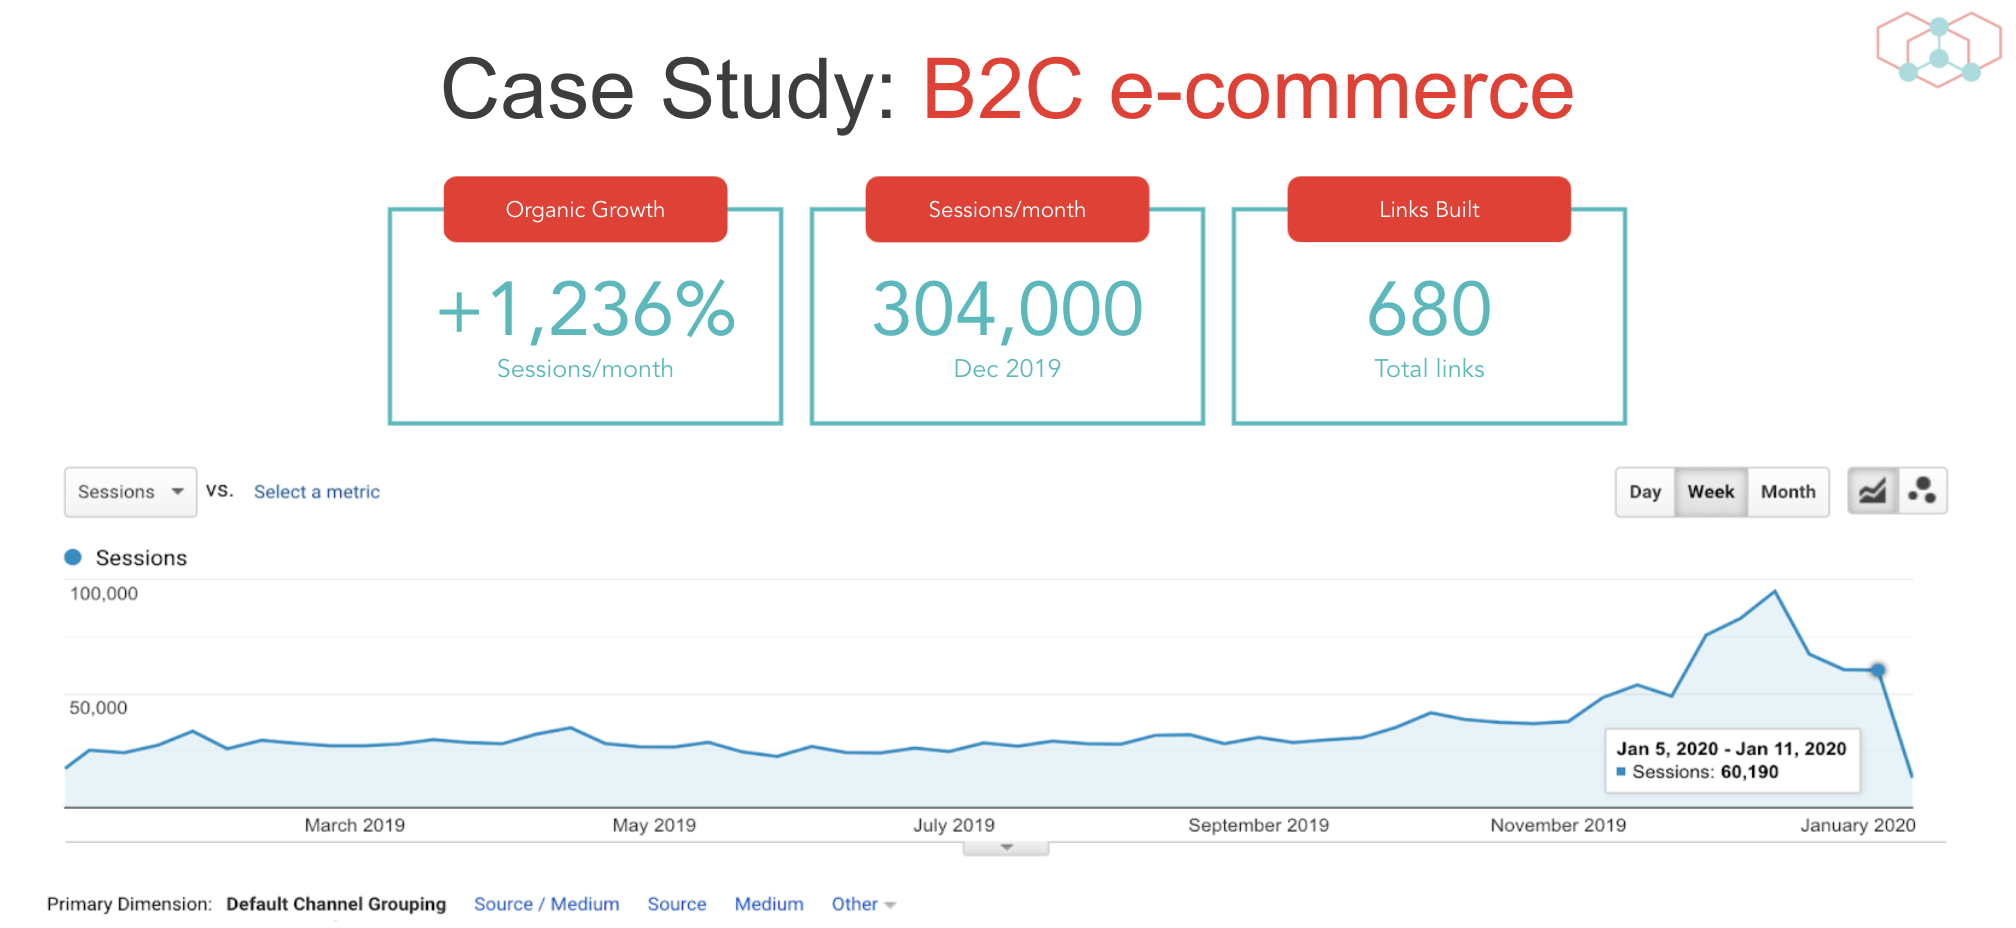2016x928 pixels.
Task: Click the blue Sessions legend dot
Action: 73,557
